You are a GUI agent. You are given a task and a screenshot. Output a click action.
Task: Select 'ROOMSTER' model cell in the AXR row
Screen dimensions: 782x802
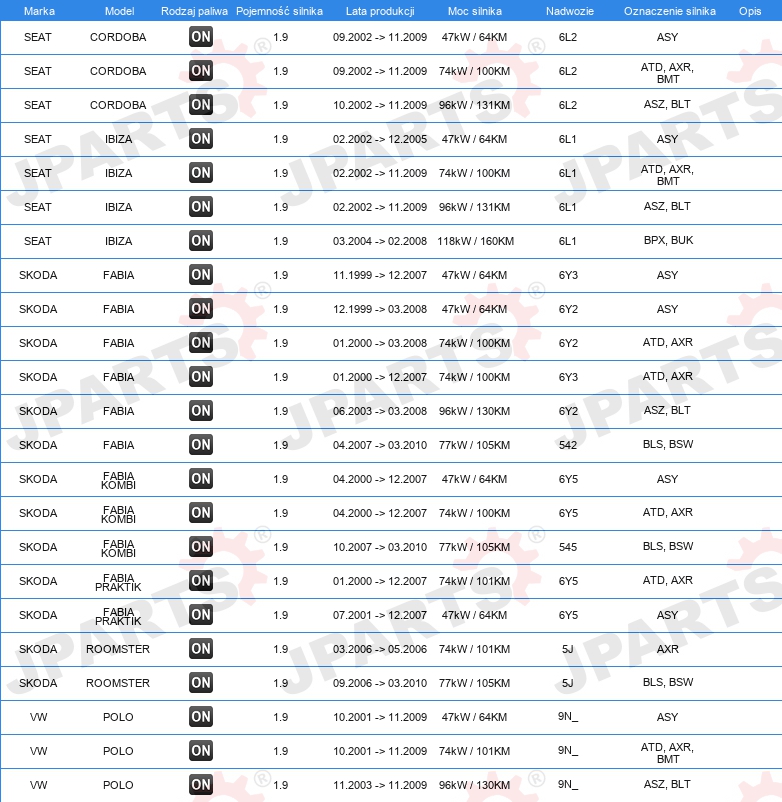(x=118, y=649)
